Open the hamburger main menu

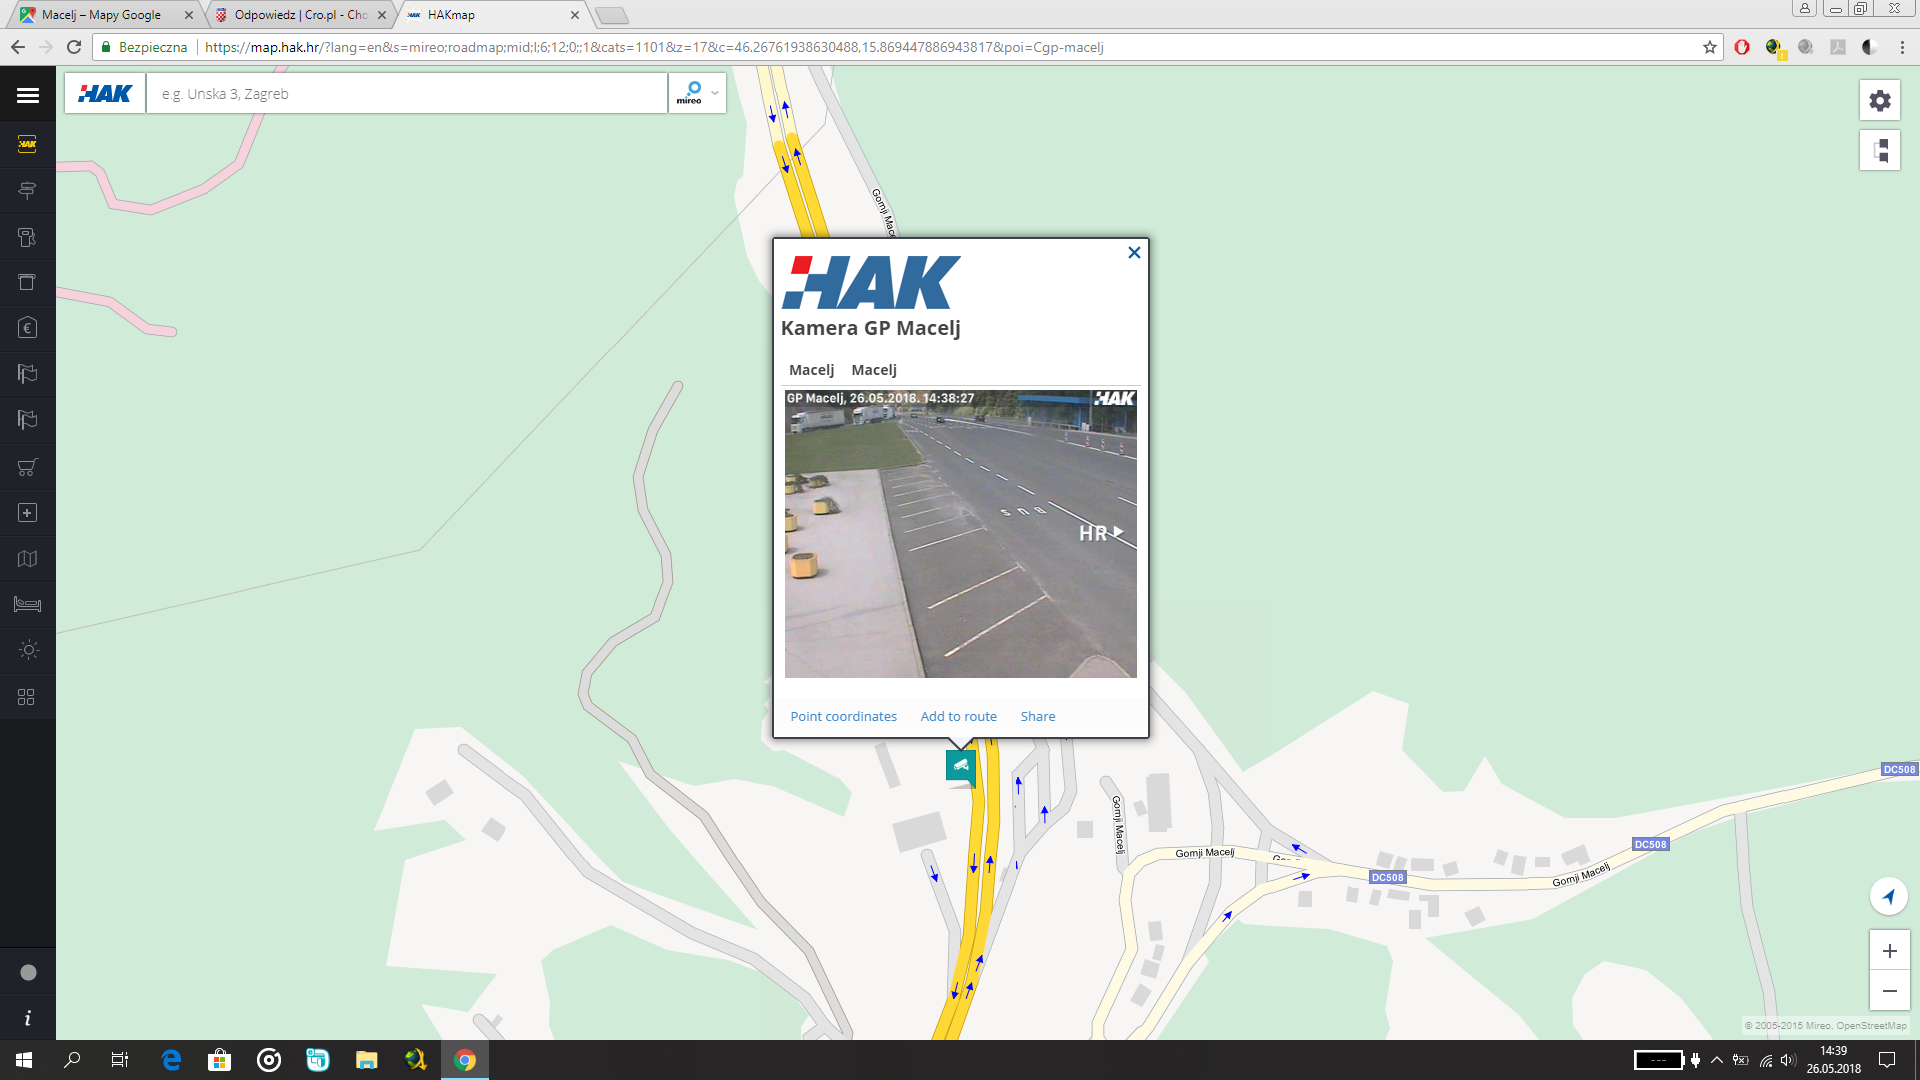28,95
